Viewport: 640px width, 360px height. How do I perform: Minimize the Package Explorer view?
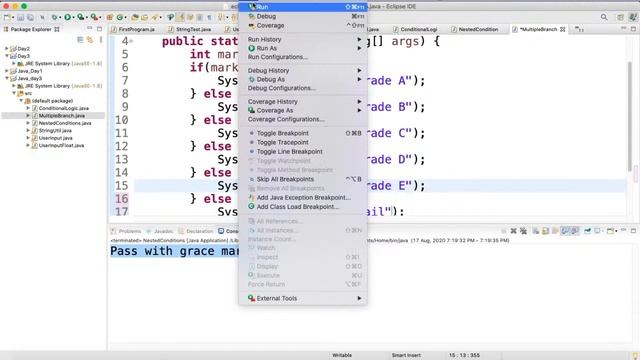tap(89, 29)
